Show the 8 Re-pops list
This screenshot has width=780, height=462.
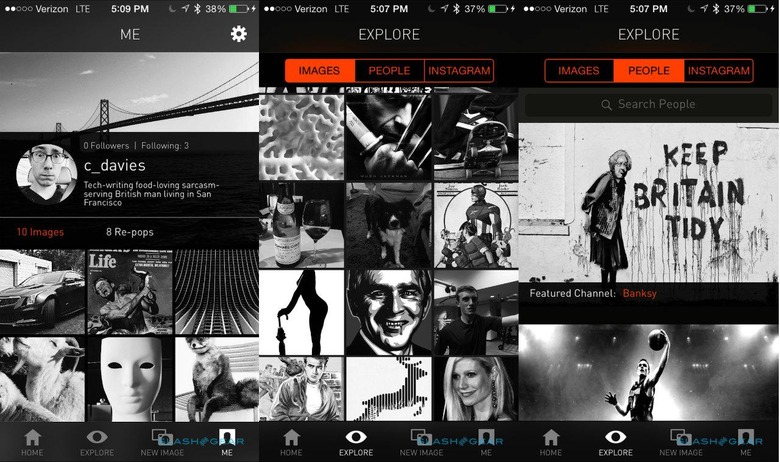click(x=129, y=232)
